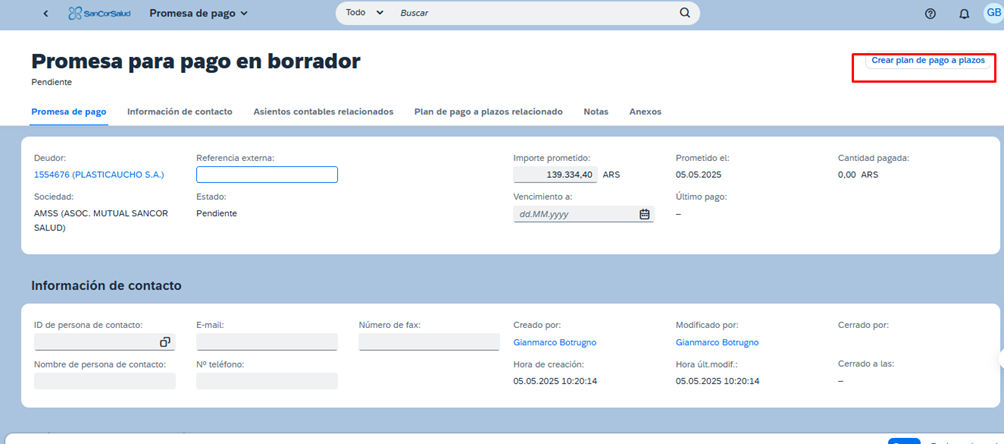Select Plan de pago a plazos relacionado tab

pyautogui.click(x=488, y=112)
